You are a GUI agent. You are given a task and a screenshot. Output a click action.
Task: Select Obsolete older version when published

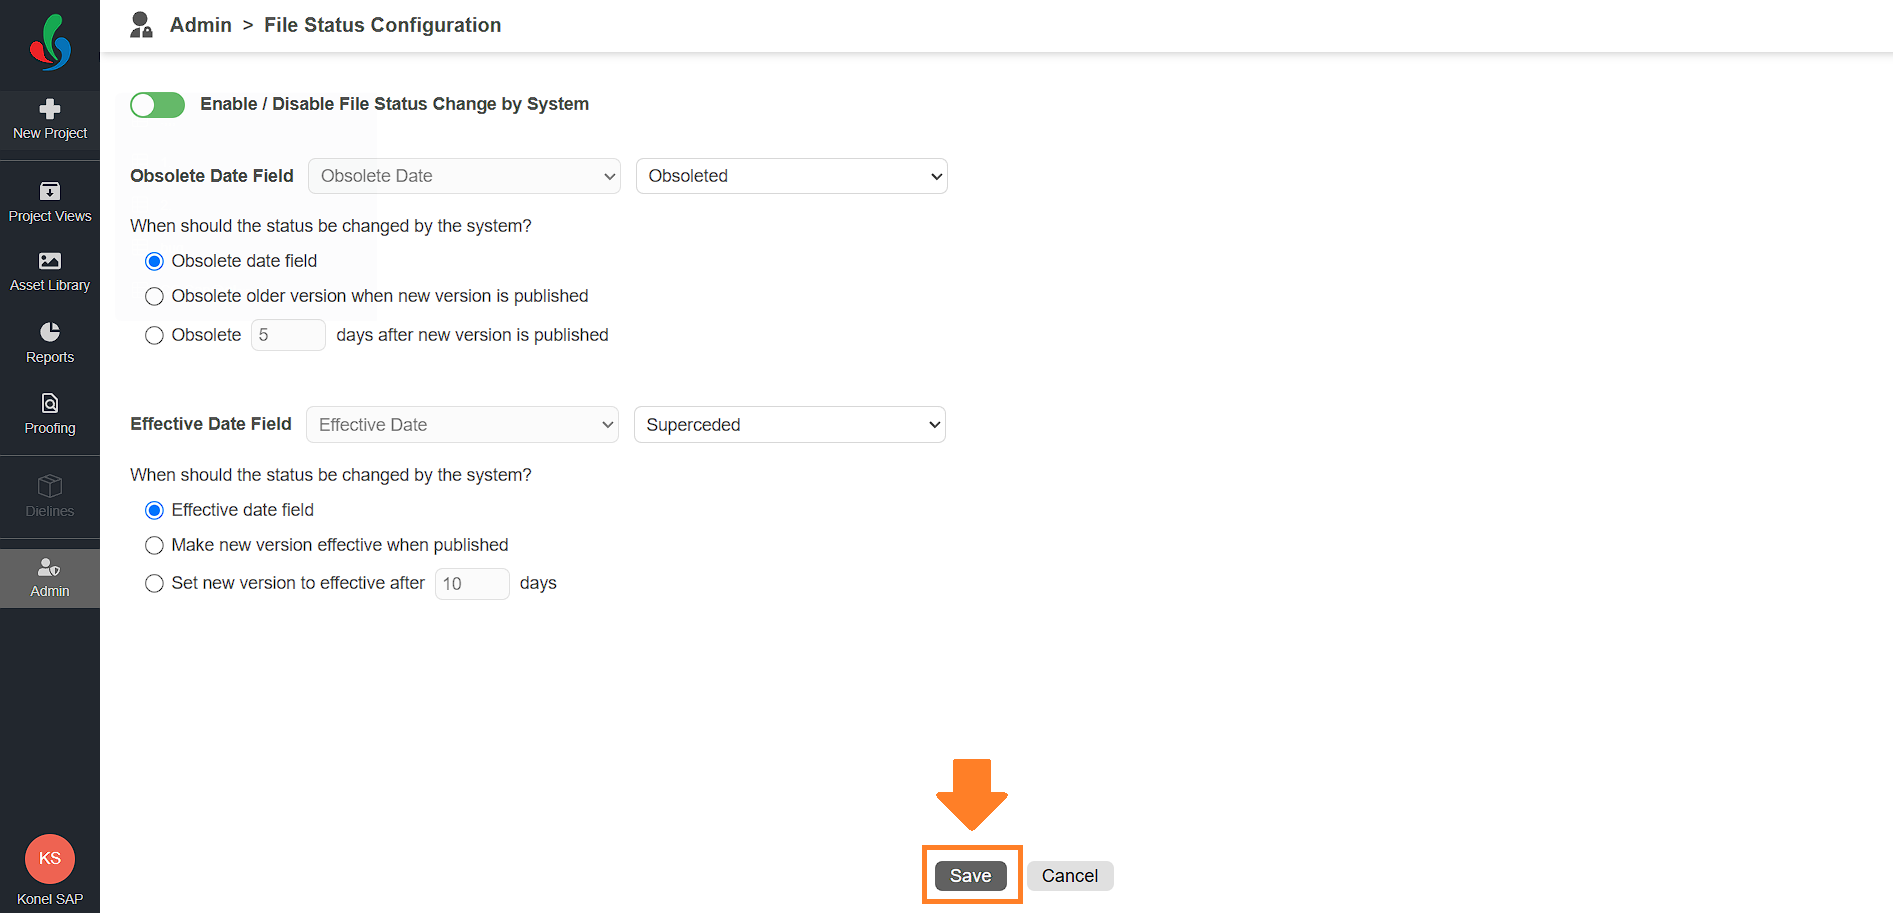coord(154,297)
